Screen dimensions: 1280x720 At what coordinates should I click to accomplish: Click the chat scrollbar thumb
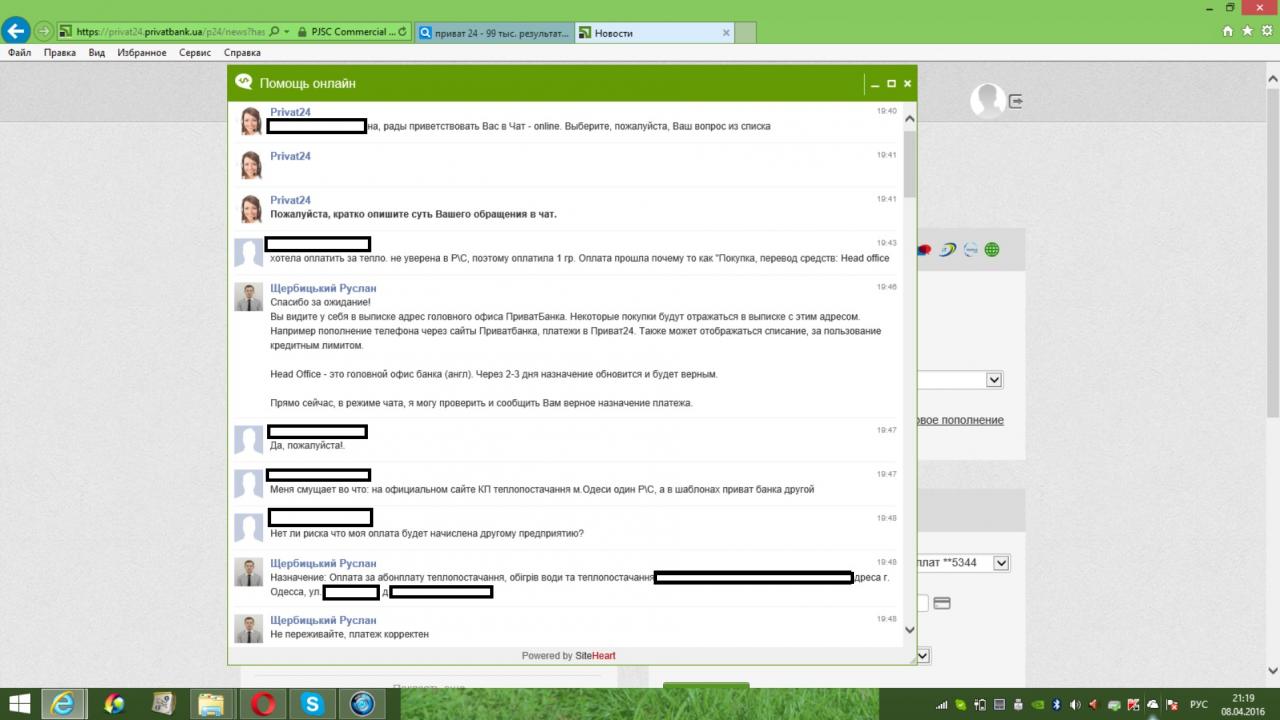[910, 162]
